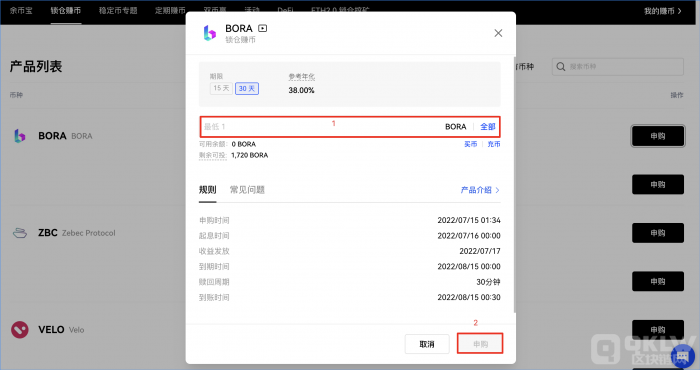Click the 起息时间 2022/07/16 00:00 value
This screenshot has height=370, width=700.
coord(469,236)
